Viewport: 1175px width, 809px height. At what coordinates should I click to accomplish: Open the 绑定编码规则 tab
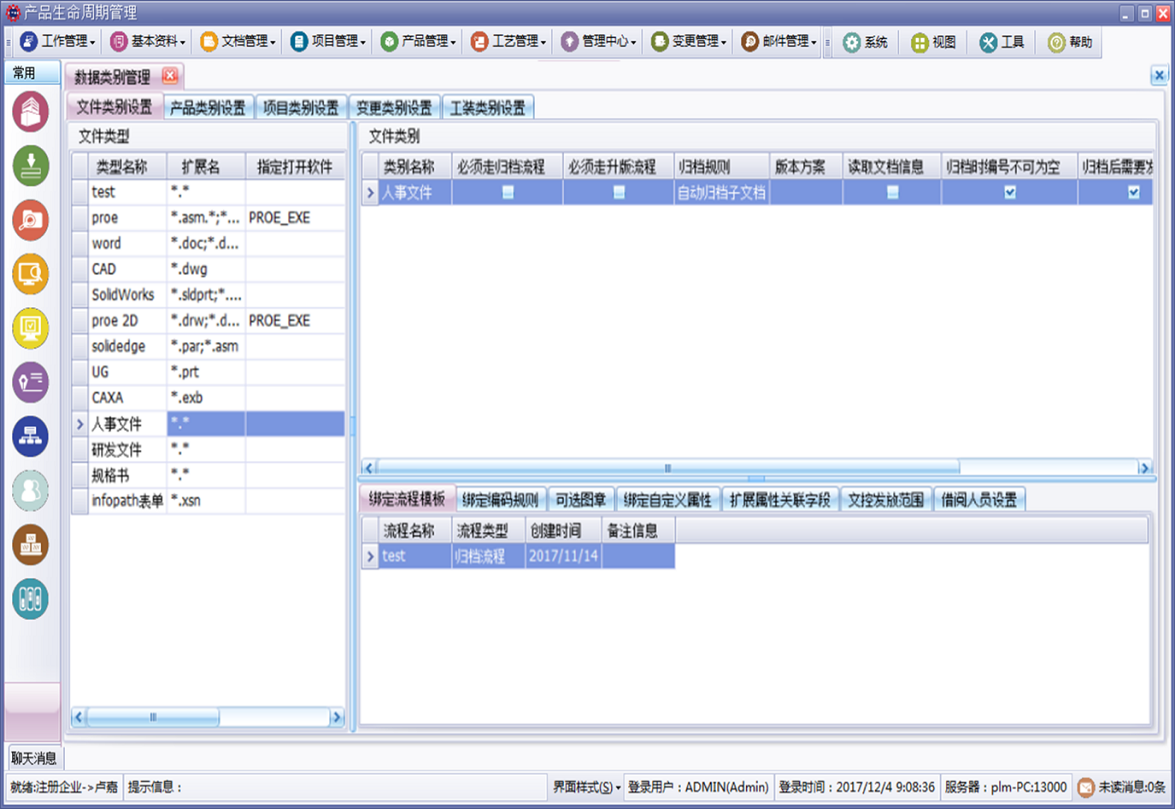coord(500,499)
